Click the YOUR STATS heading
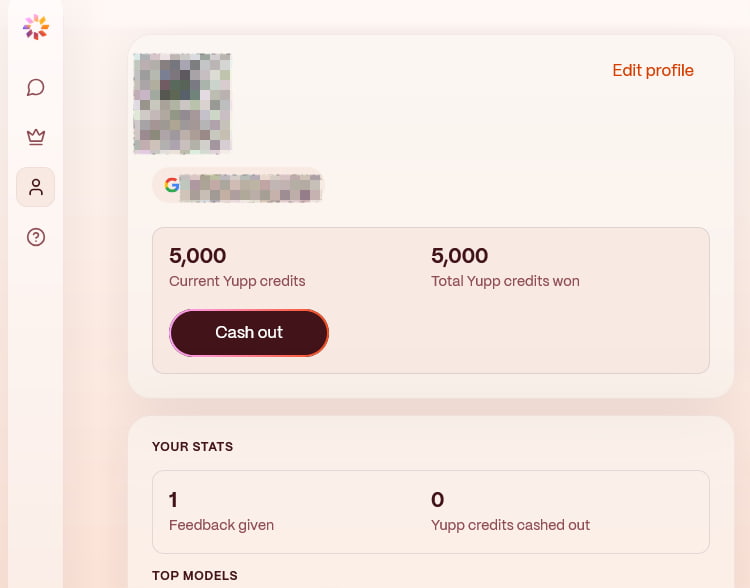Image resolution: width=750 pixels, height=588 pixels. point(192,446)
